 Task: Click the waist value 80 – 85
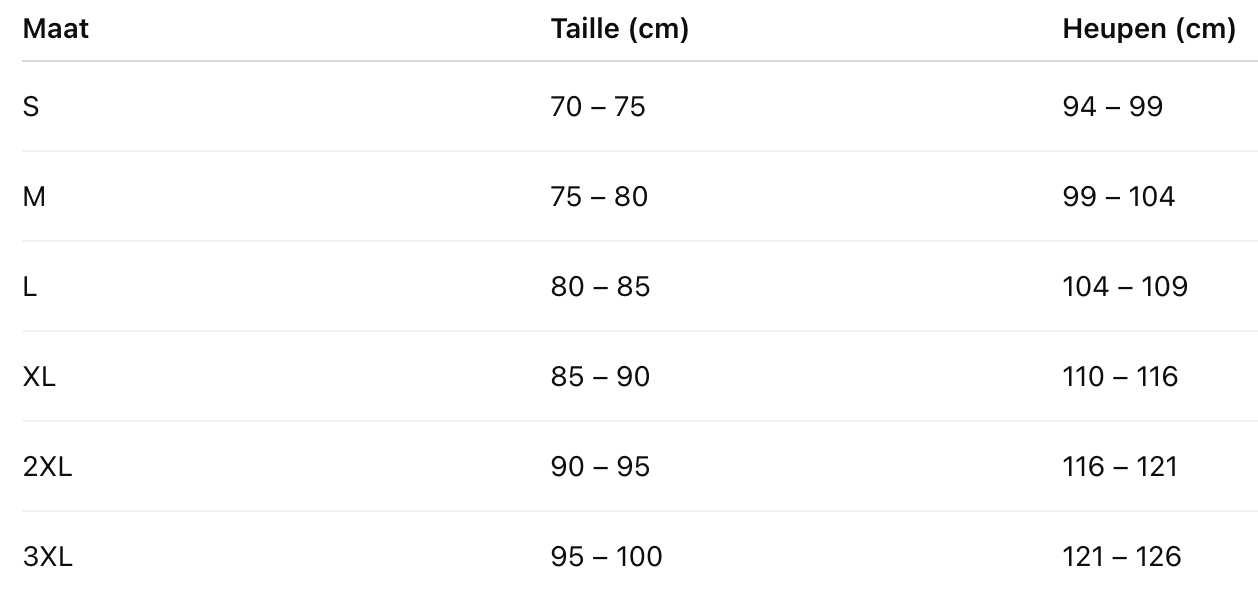point(600,286)
